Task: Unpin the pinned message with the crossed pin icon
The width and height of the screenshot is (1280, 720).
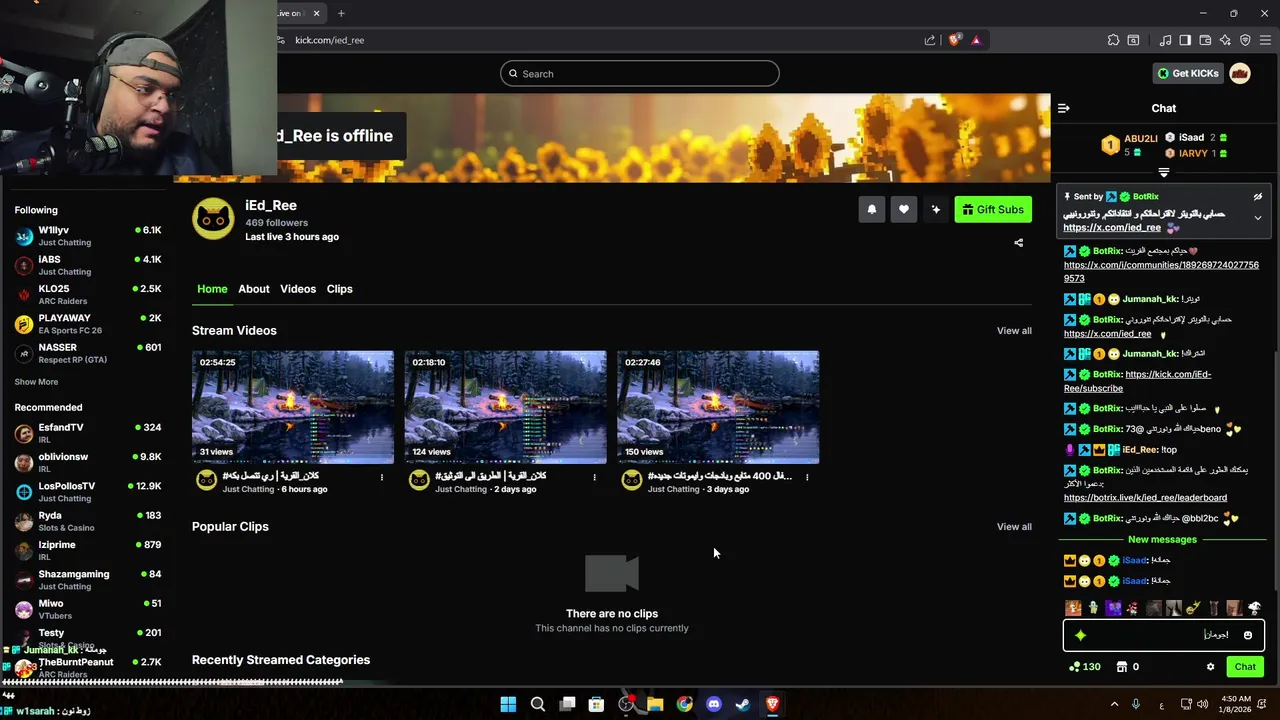Action: point(1257,197)
